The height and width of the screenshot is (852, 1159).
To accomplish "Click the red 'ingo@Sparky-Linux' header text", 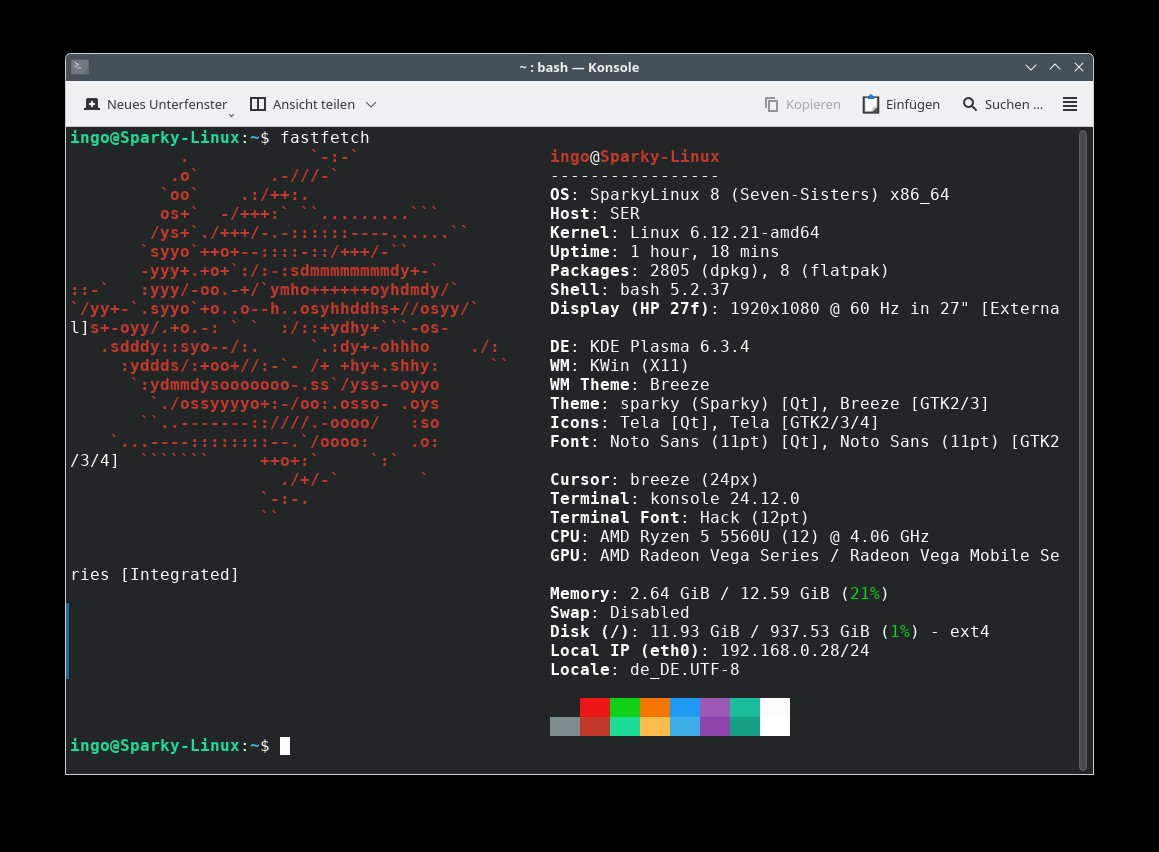I will [x=634, y=157].
